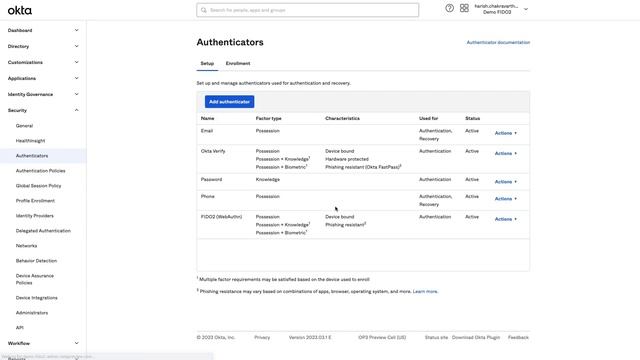Expand the Applications menu chevron
640x360 pixels.
tap(76, 78)
